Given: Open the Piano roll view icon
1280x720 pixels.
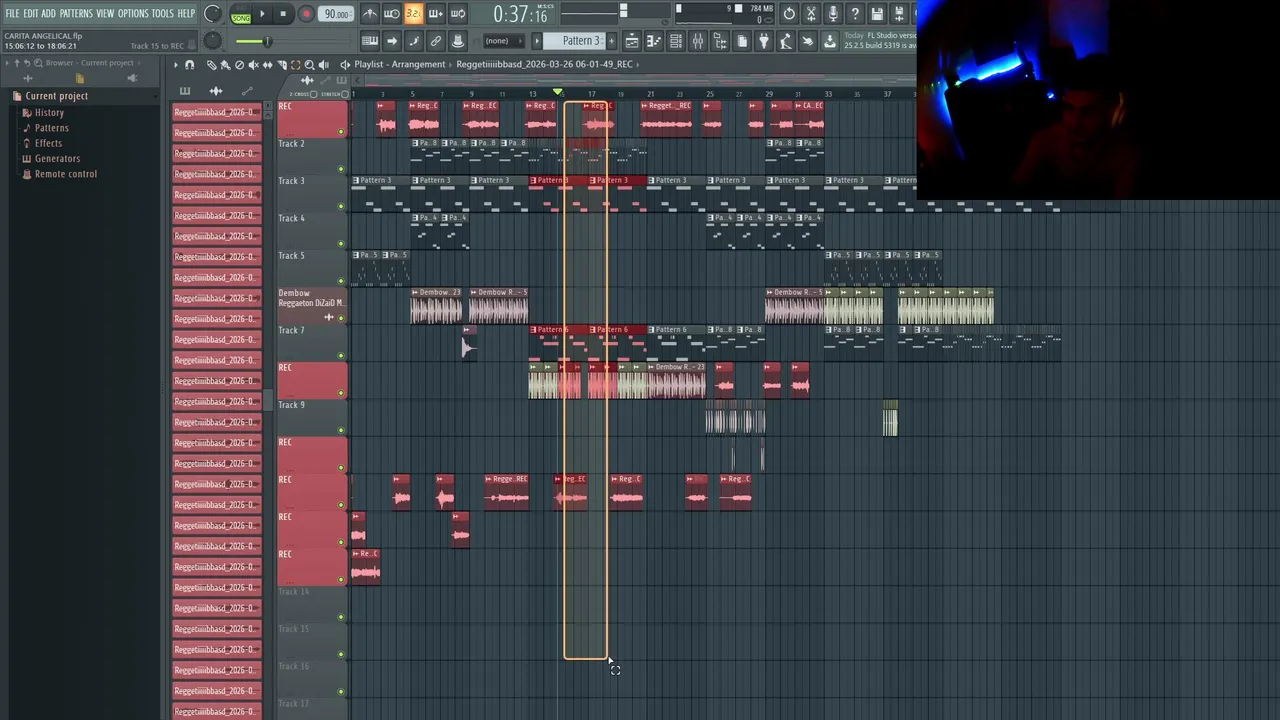Looking at the screenshot, I should pyautogui.click(x=654, y=41).
